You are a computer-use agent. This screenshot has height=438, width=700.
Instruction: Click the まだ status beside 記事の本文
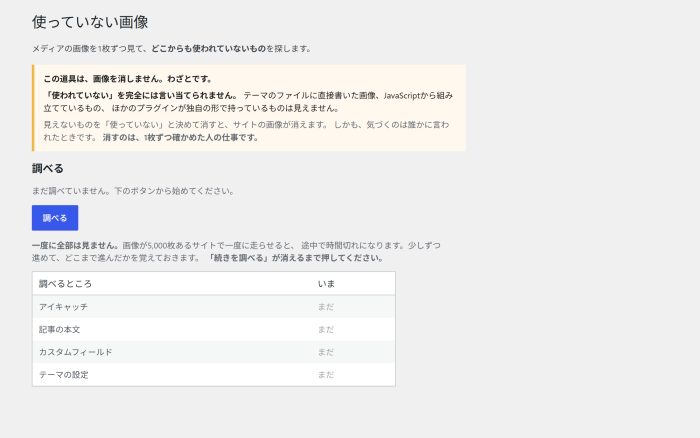326,330
